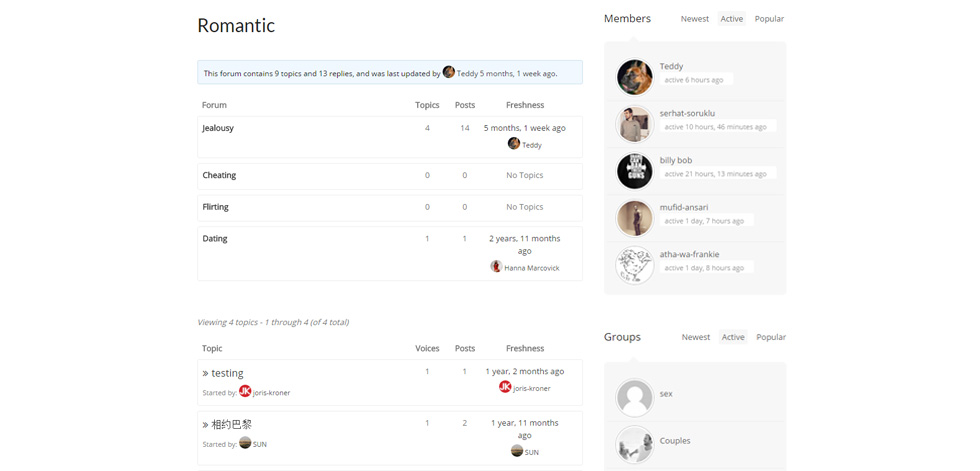Viewport: 980px width, 471px height.
Task: Click 'No Topics' in Flirting row
Action: click(524, 207)
